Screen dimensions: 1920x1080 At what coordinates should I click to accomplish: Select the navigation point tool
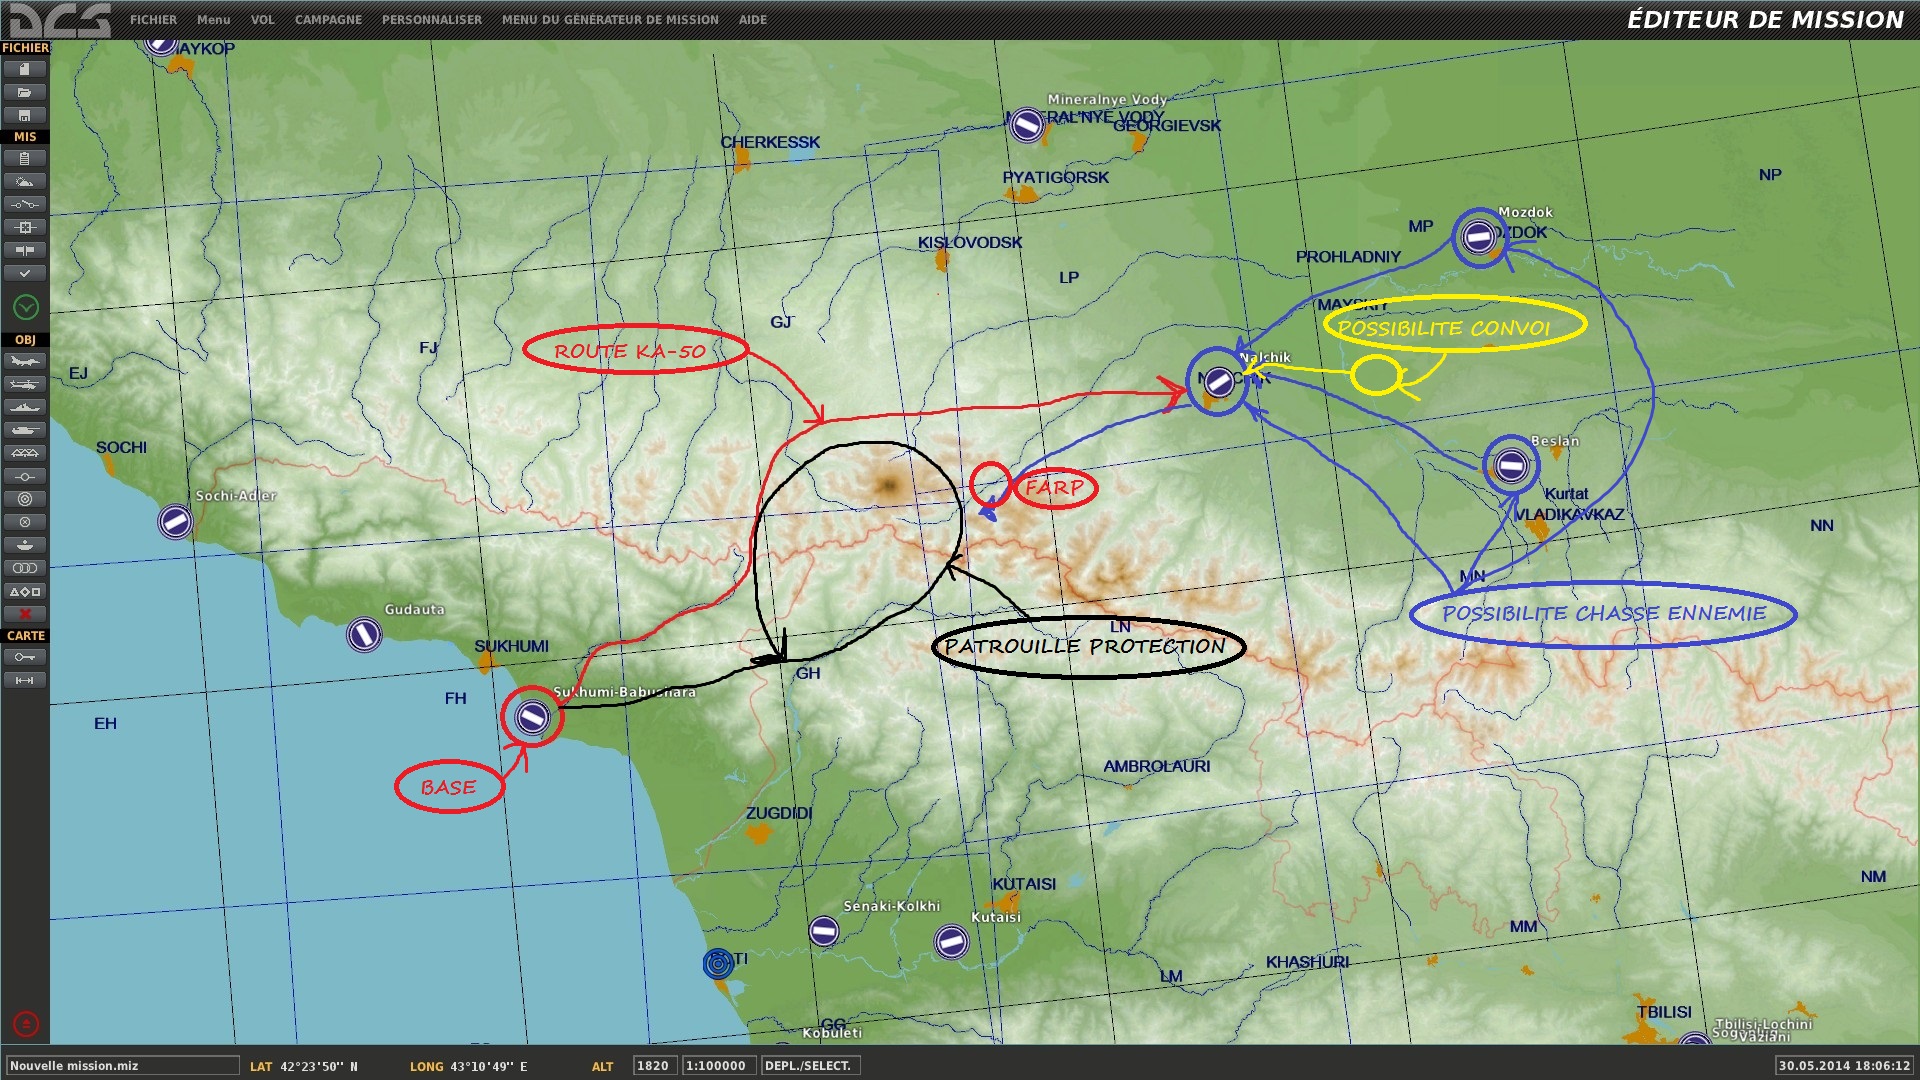(x=25, y=476)
